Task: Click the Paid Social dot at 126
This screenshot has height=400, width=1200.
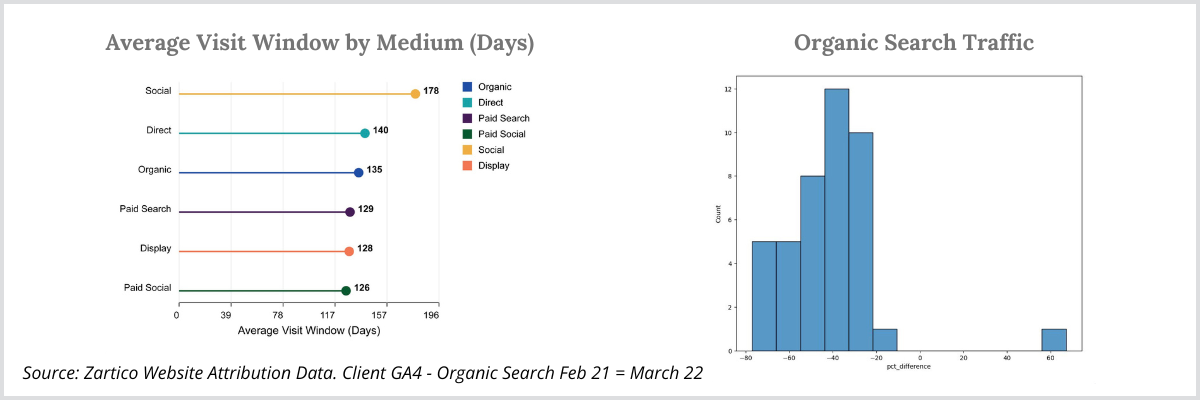Action: pos(346,291)
